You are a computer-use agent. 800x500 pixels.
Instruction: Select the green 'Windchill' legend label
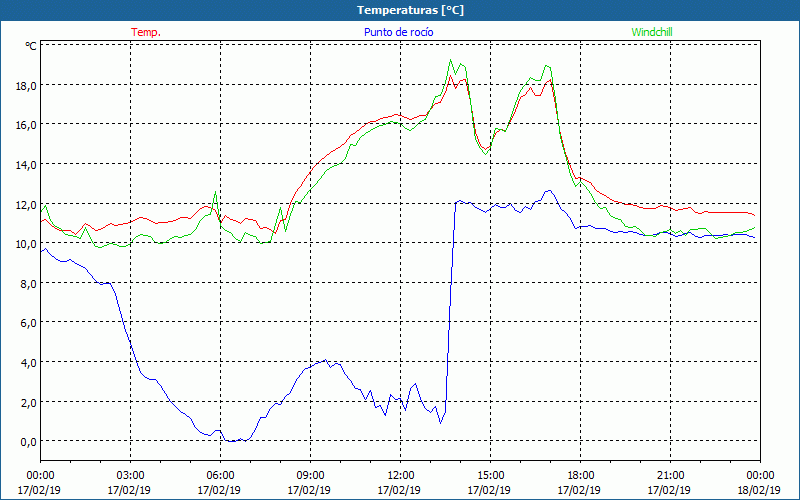pyautogui.click(x=652, y=32)
